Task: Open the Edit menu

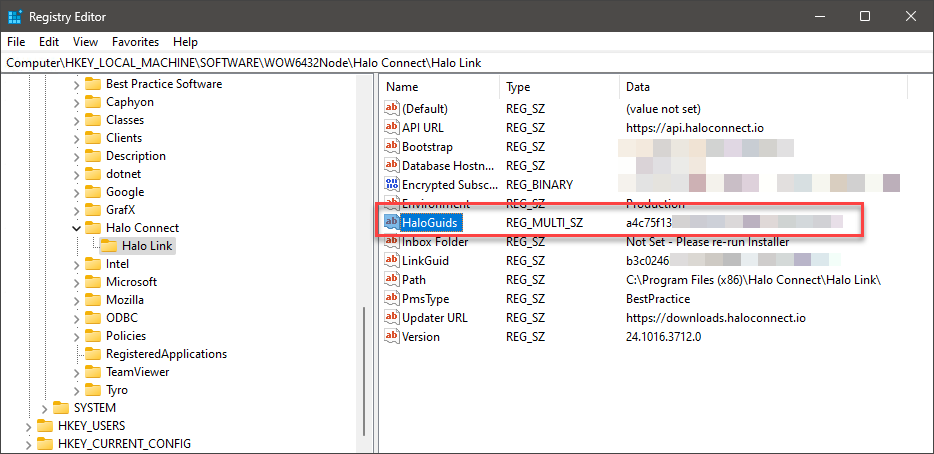Action: pyautogui.click(x=49, y=42)
